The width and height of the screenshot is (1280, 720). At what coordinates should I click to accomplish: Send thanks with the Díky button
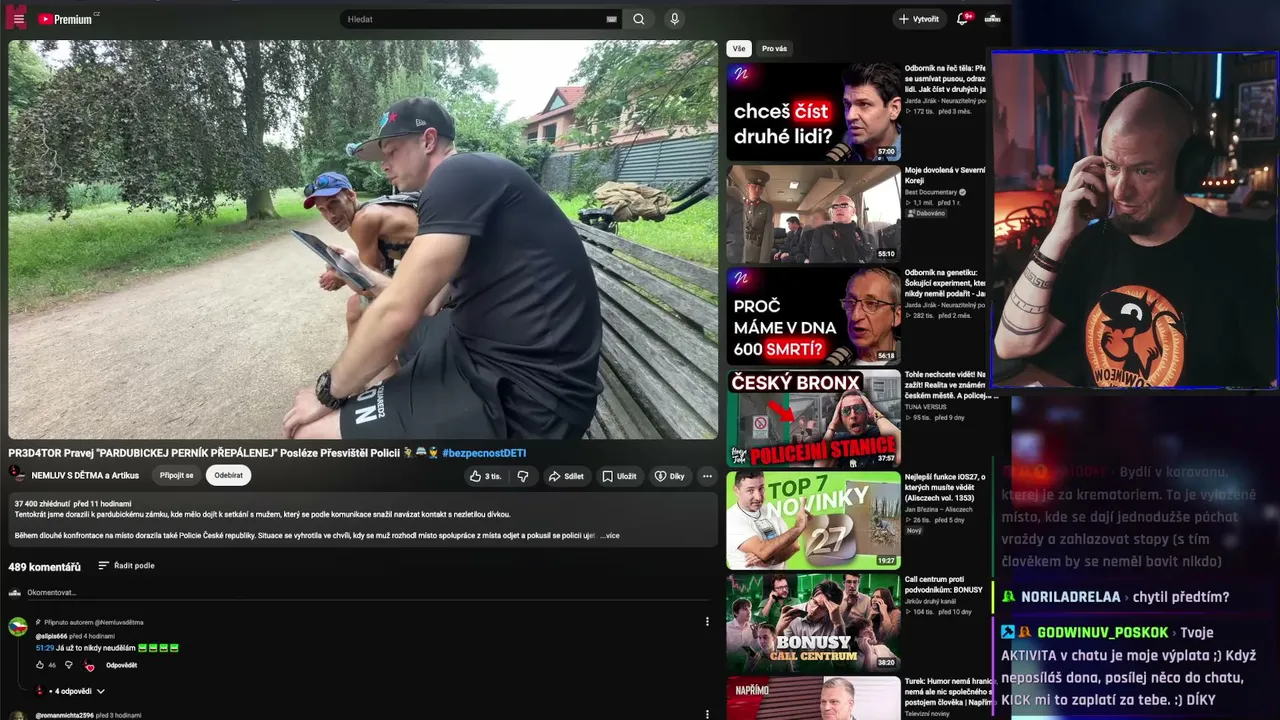[x=670, y=476]
